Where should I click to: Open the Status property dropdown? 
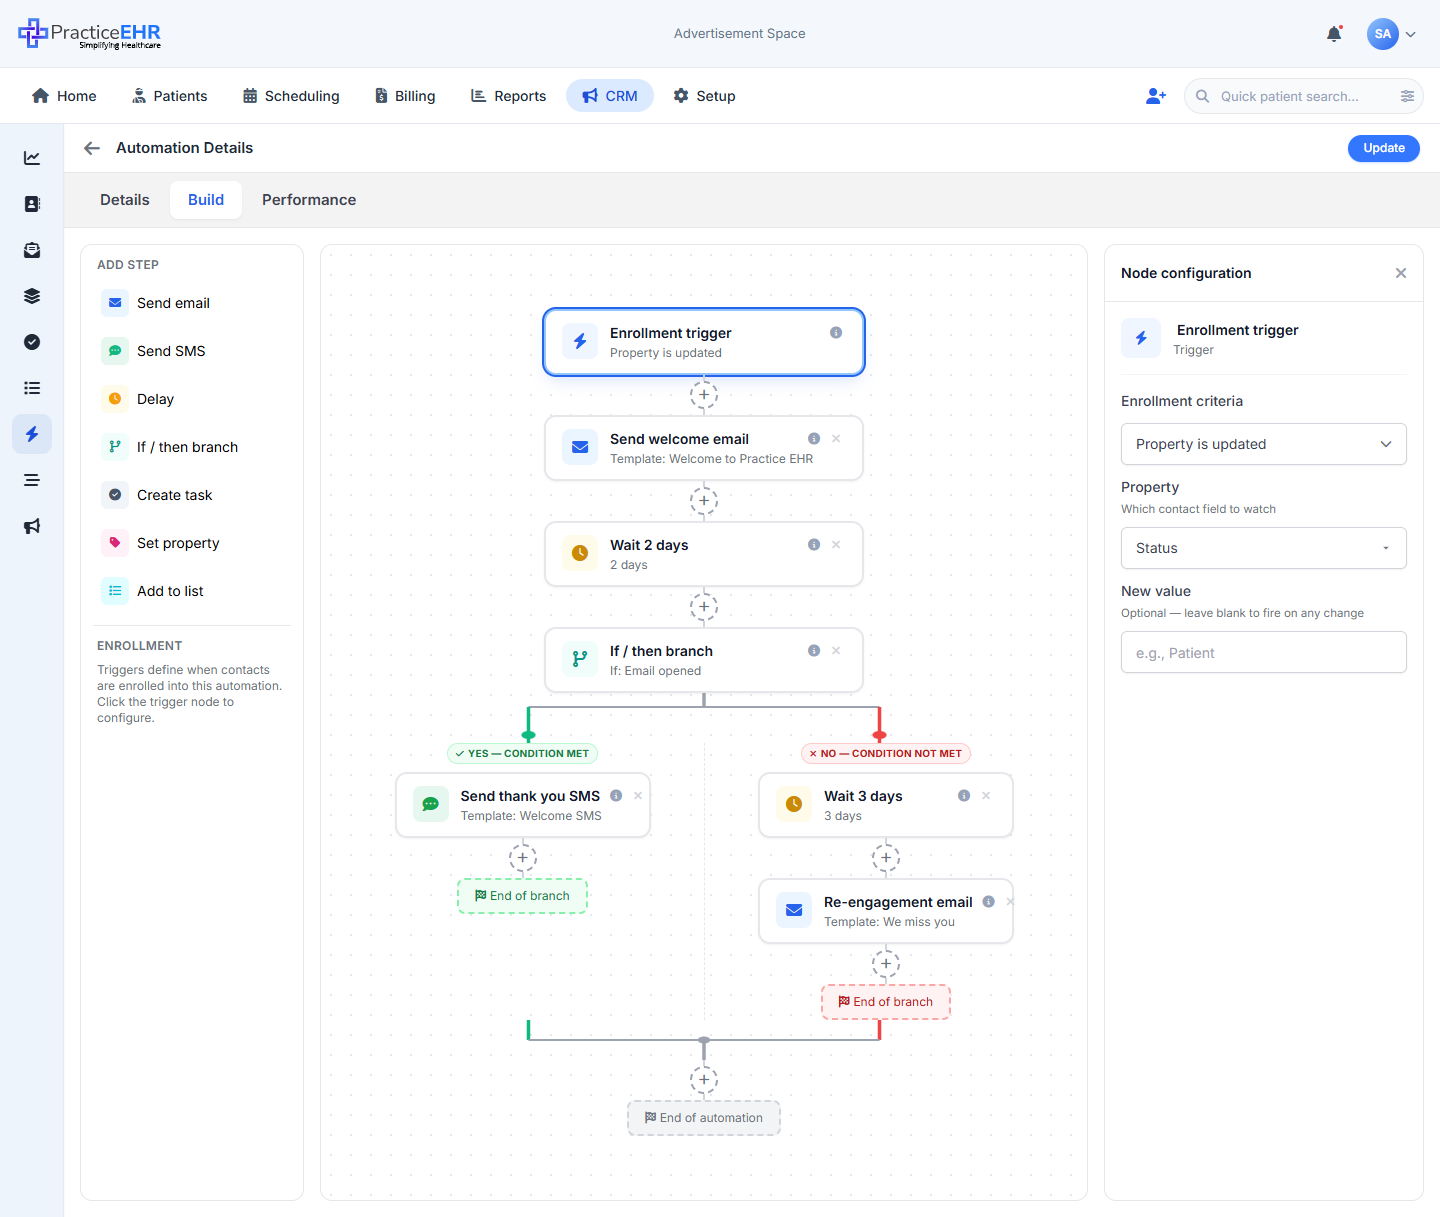pos(1264,548)
